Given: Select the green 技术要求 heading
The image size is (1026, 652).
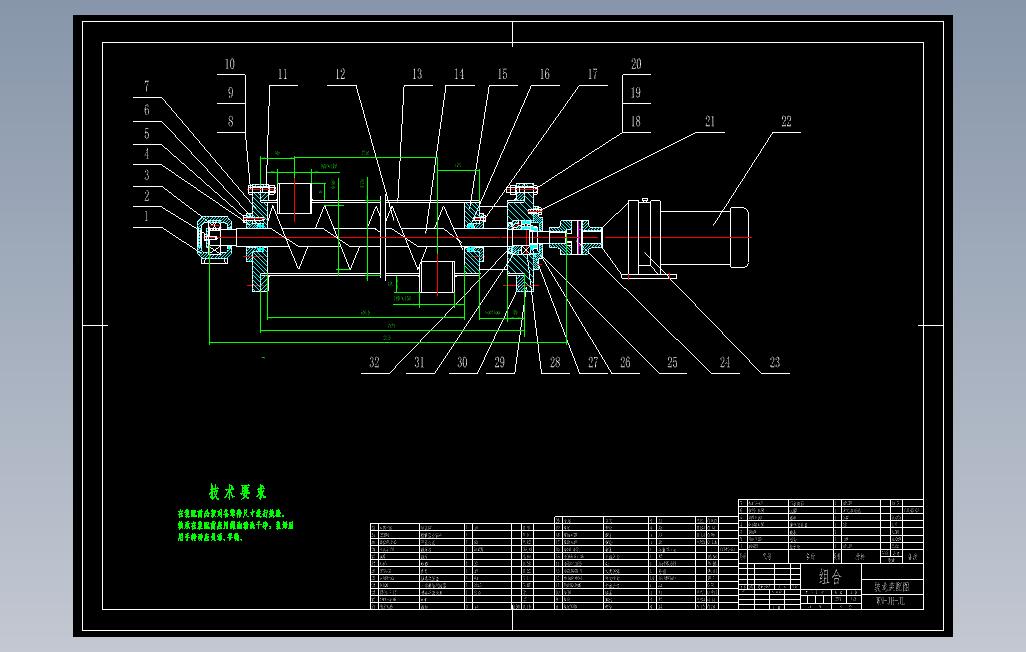Looking at the screenshot, I should click(237, 492).
